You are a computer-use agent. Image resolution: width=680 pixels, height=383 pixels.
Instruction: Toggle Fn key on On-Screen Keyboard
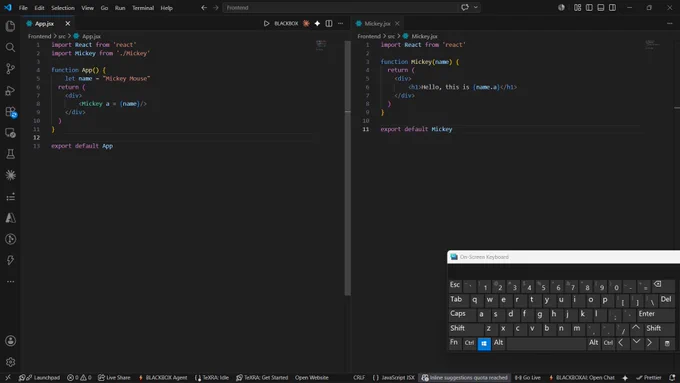click(x=454, y=343)
